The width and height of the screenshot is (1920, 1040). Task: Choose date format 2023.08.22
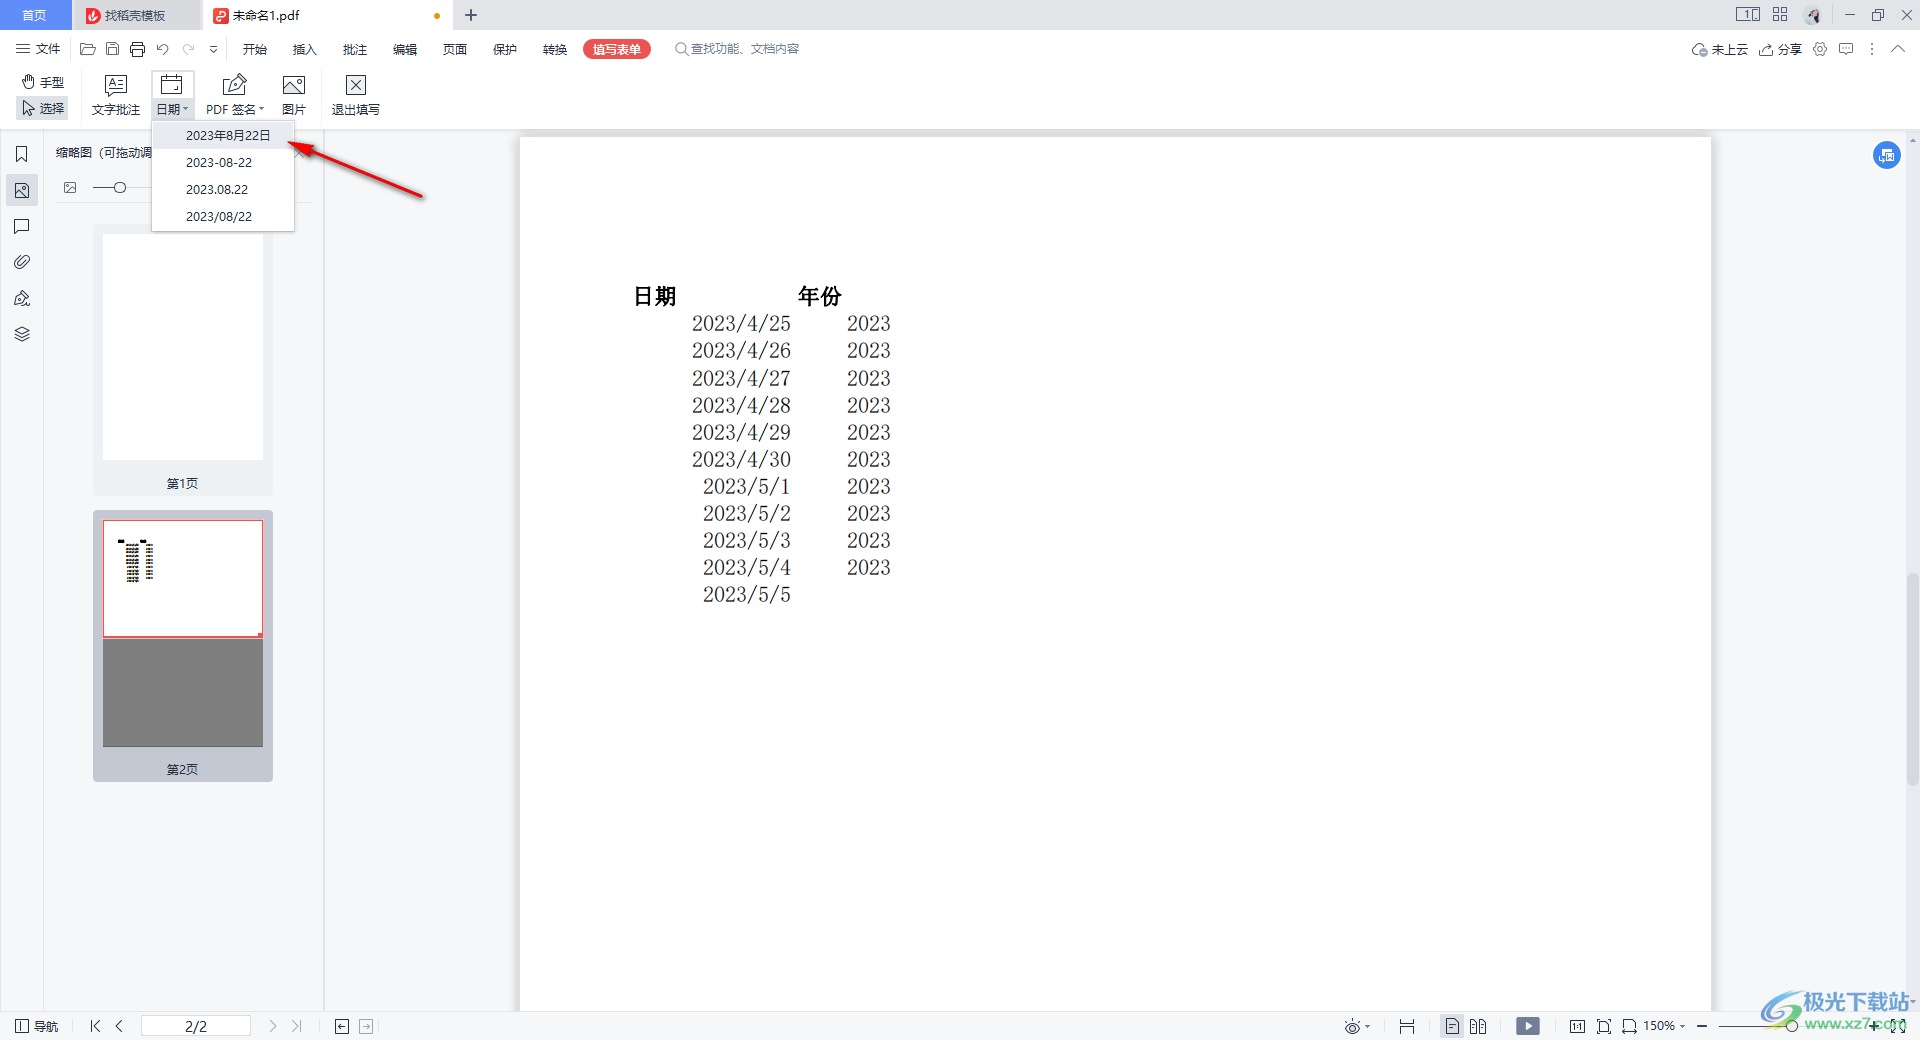[x=223, y=189]
